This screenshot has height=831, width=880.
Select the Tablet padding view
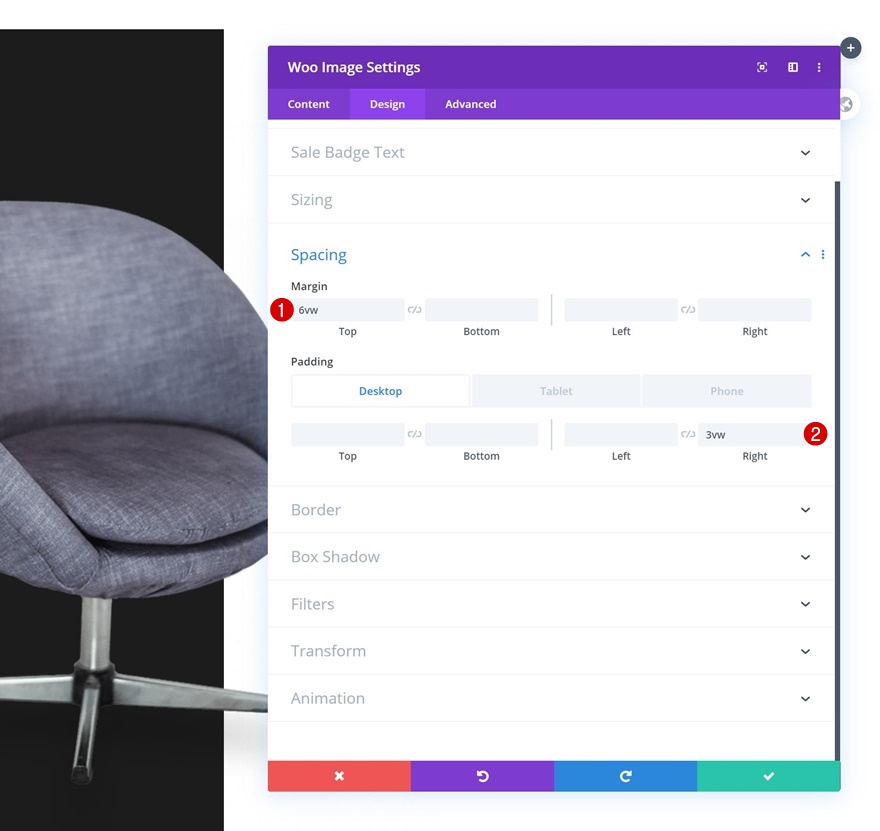(x=556, y=391)
